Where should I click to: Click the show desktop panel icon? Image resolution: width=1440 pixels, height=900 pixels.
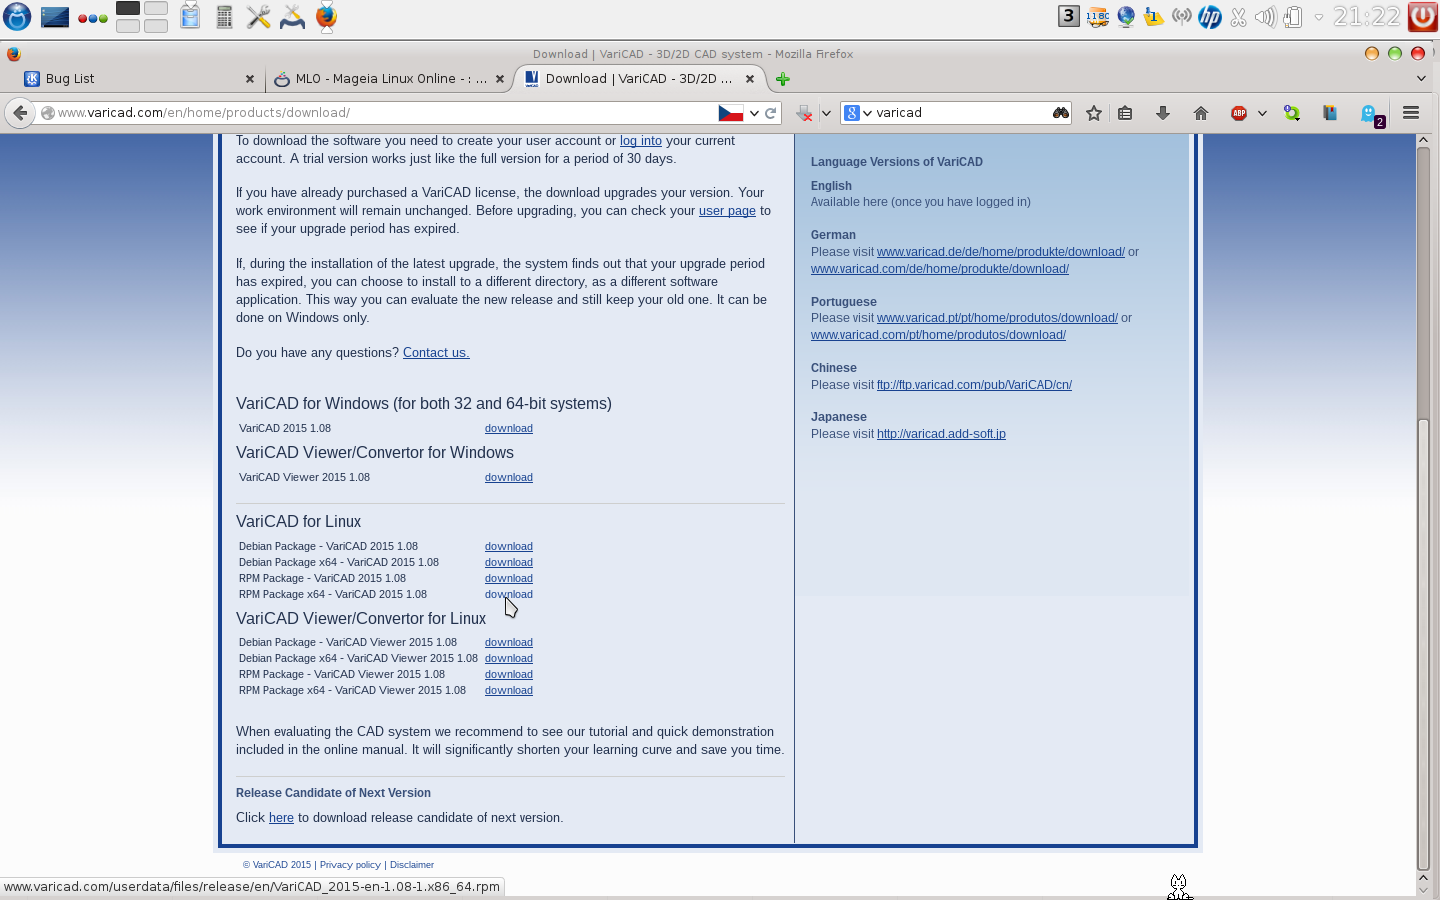click(55, 17)
